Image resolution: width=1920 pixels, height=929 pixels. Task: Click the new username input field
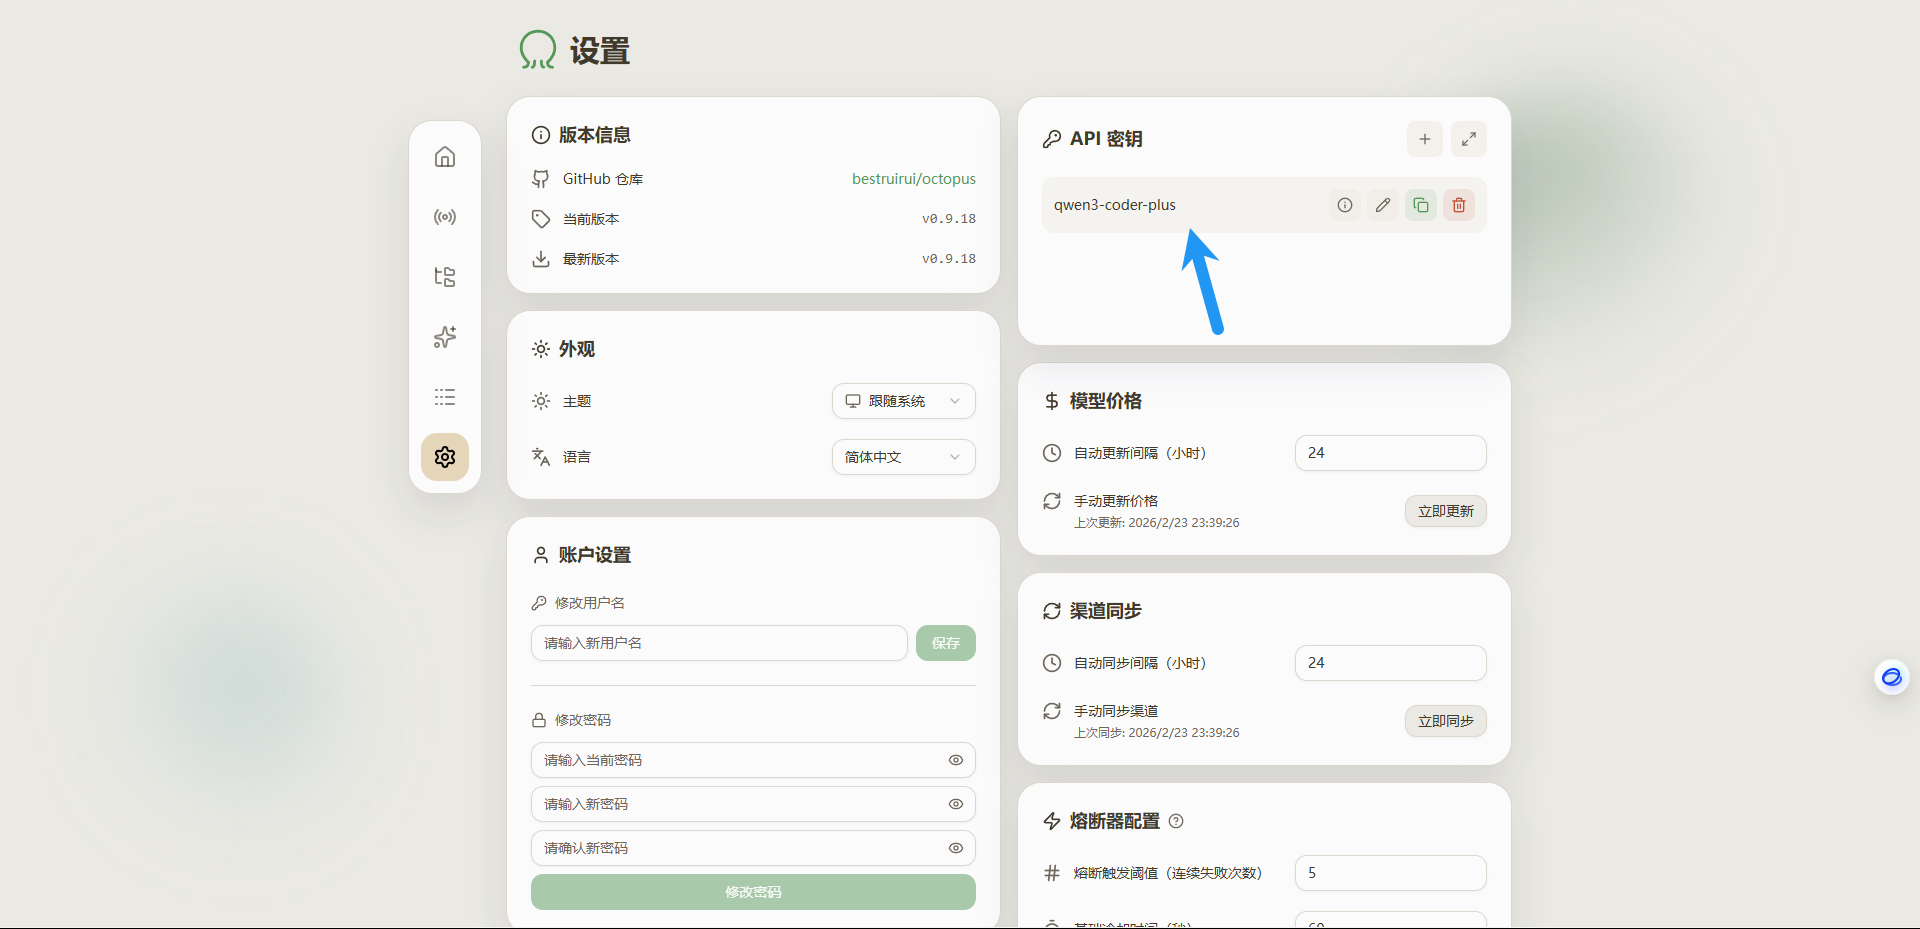718,643
